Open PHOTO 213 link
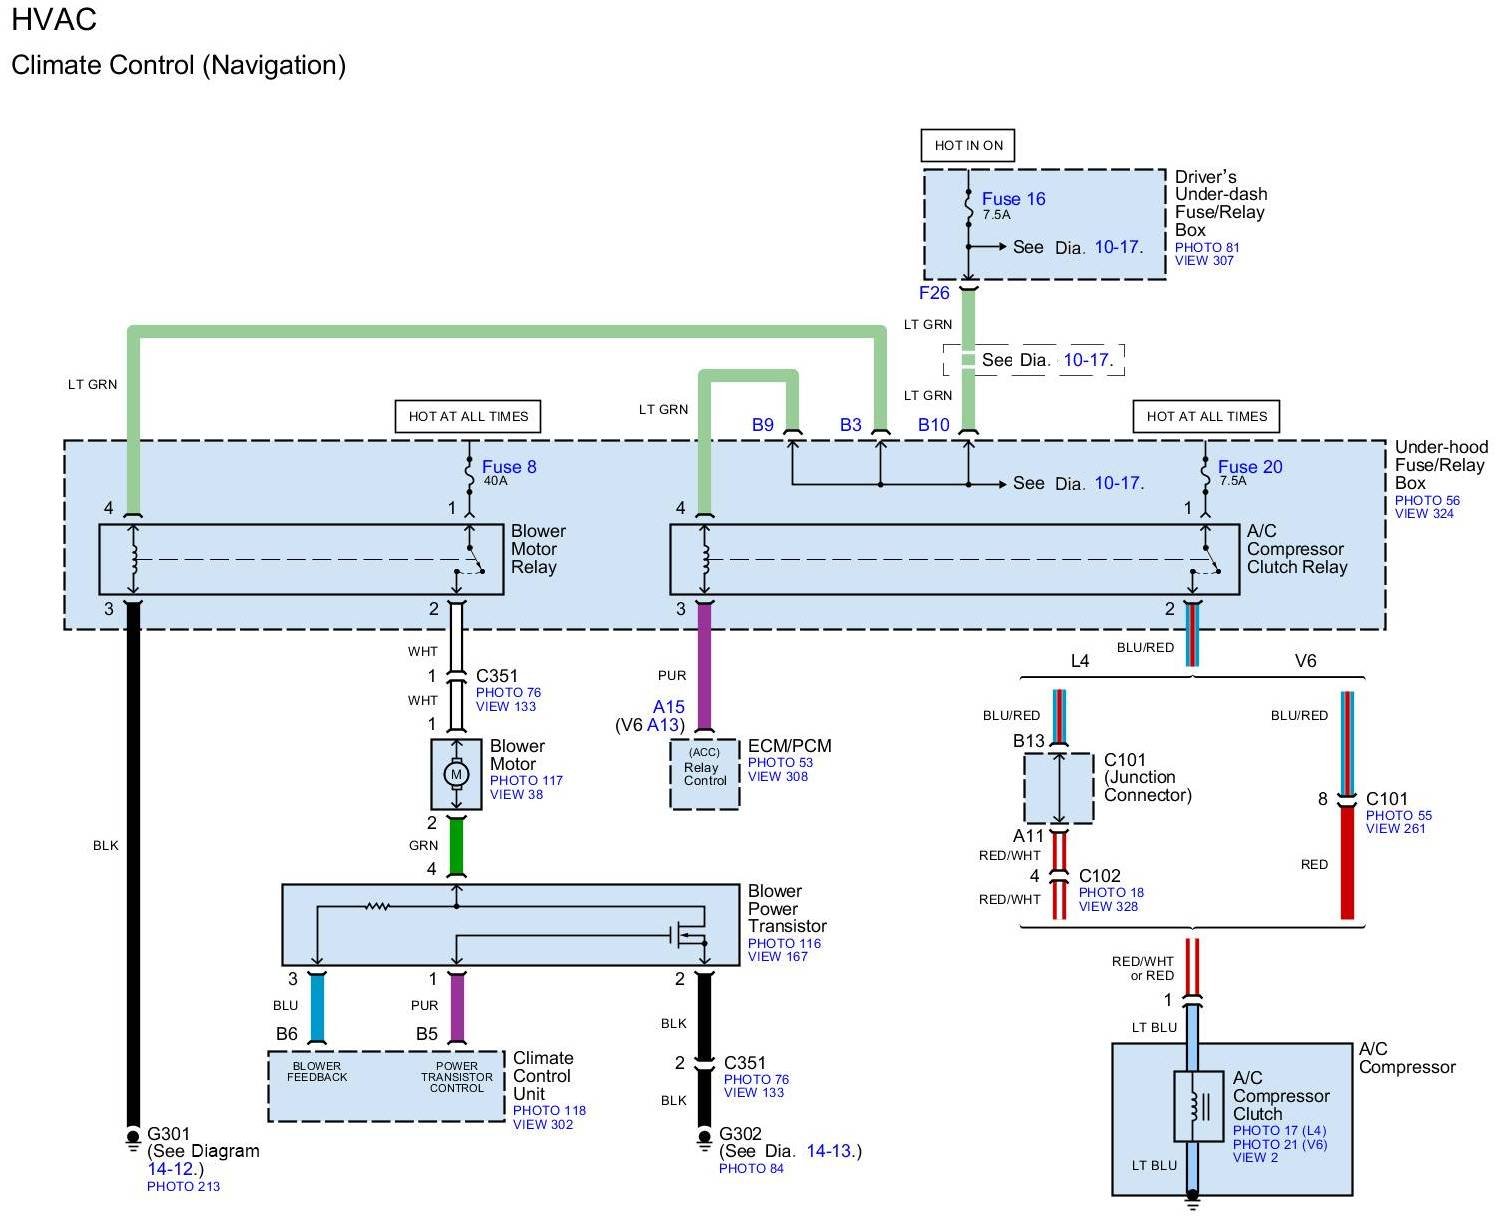 point(183,1186)
